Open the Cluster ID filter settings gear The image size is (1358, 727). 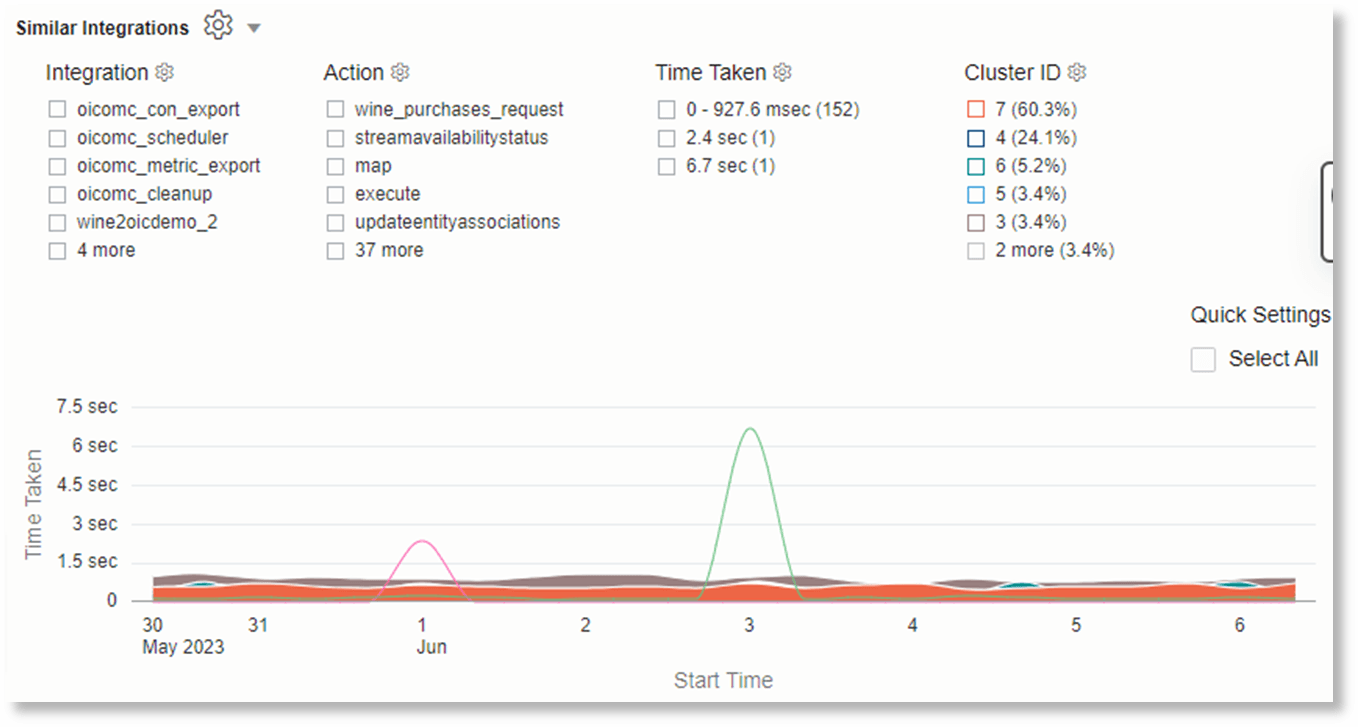point(1076,72)
